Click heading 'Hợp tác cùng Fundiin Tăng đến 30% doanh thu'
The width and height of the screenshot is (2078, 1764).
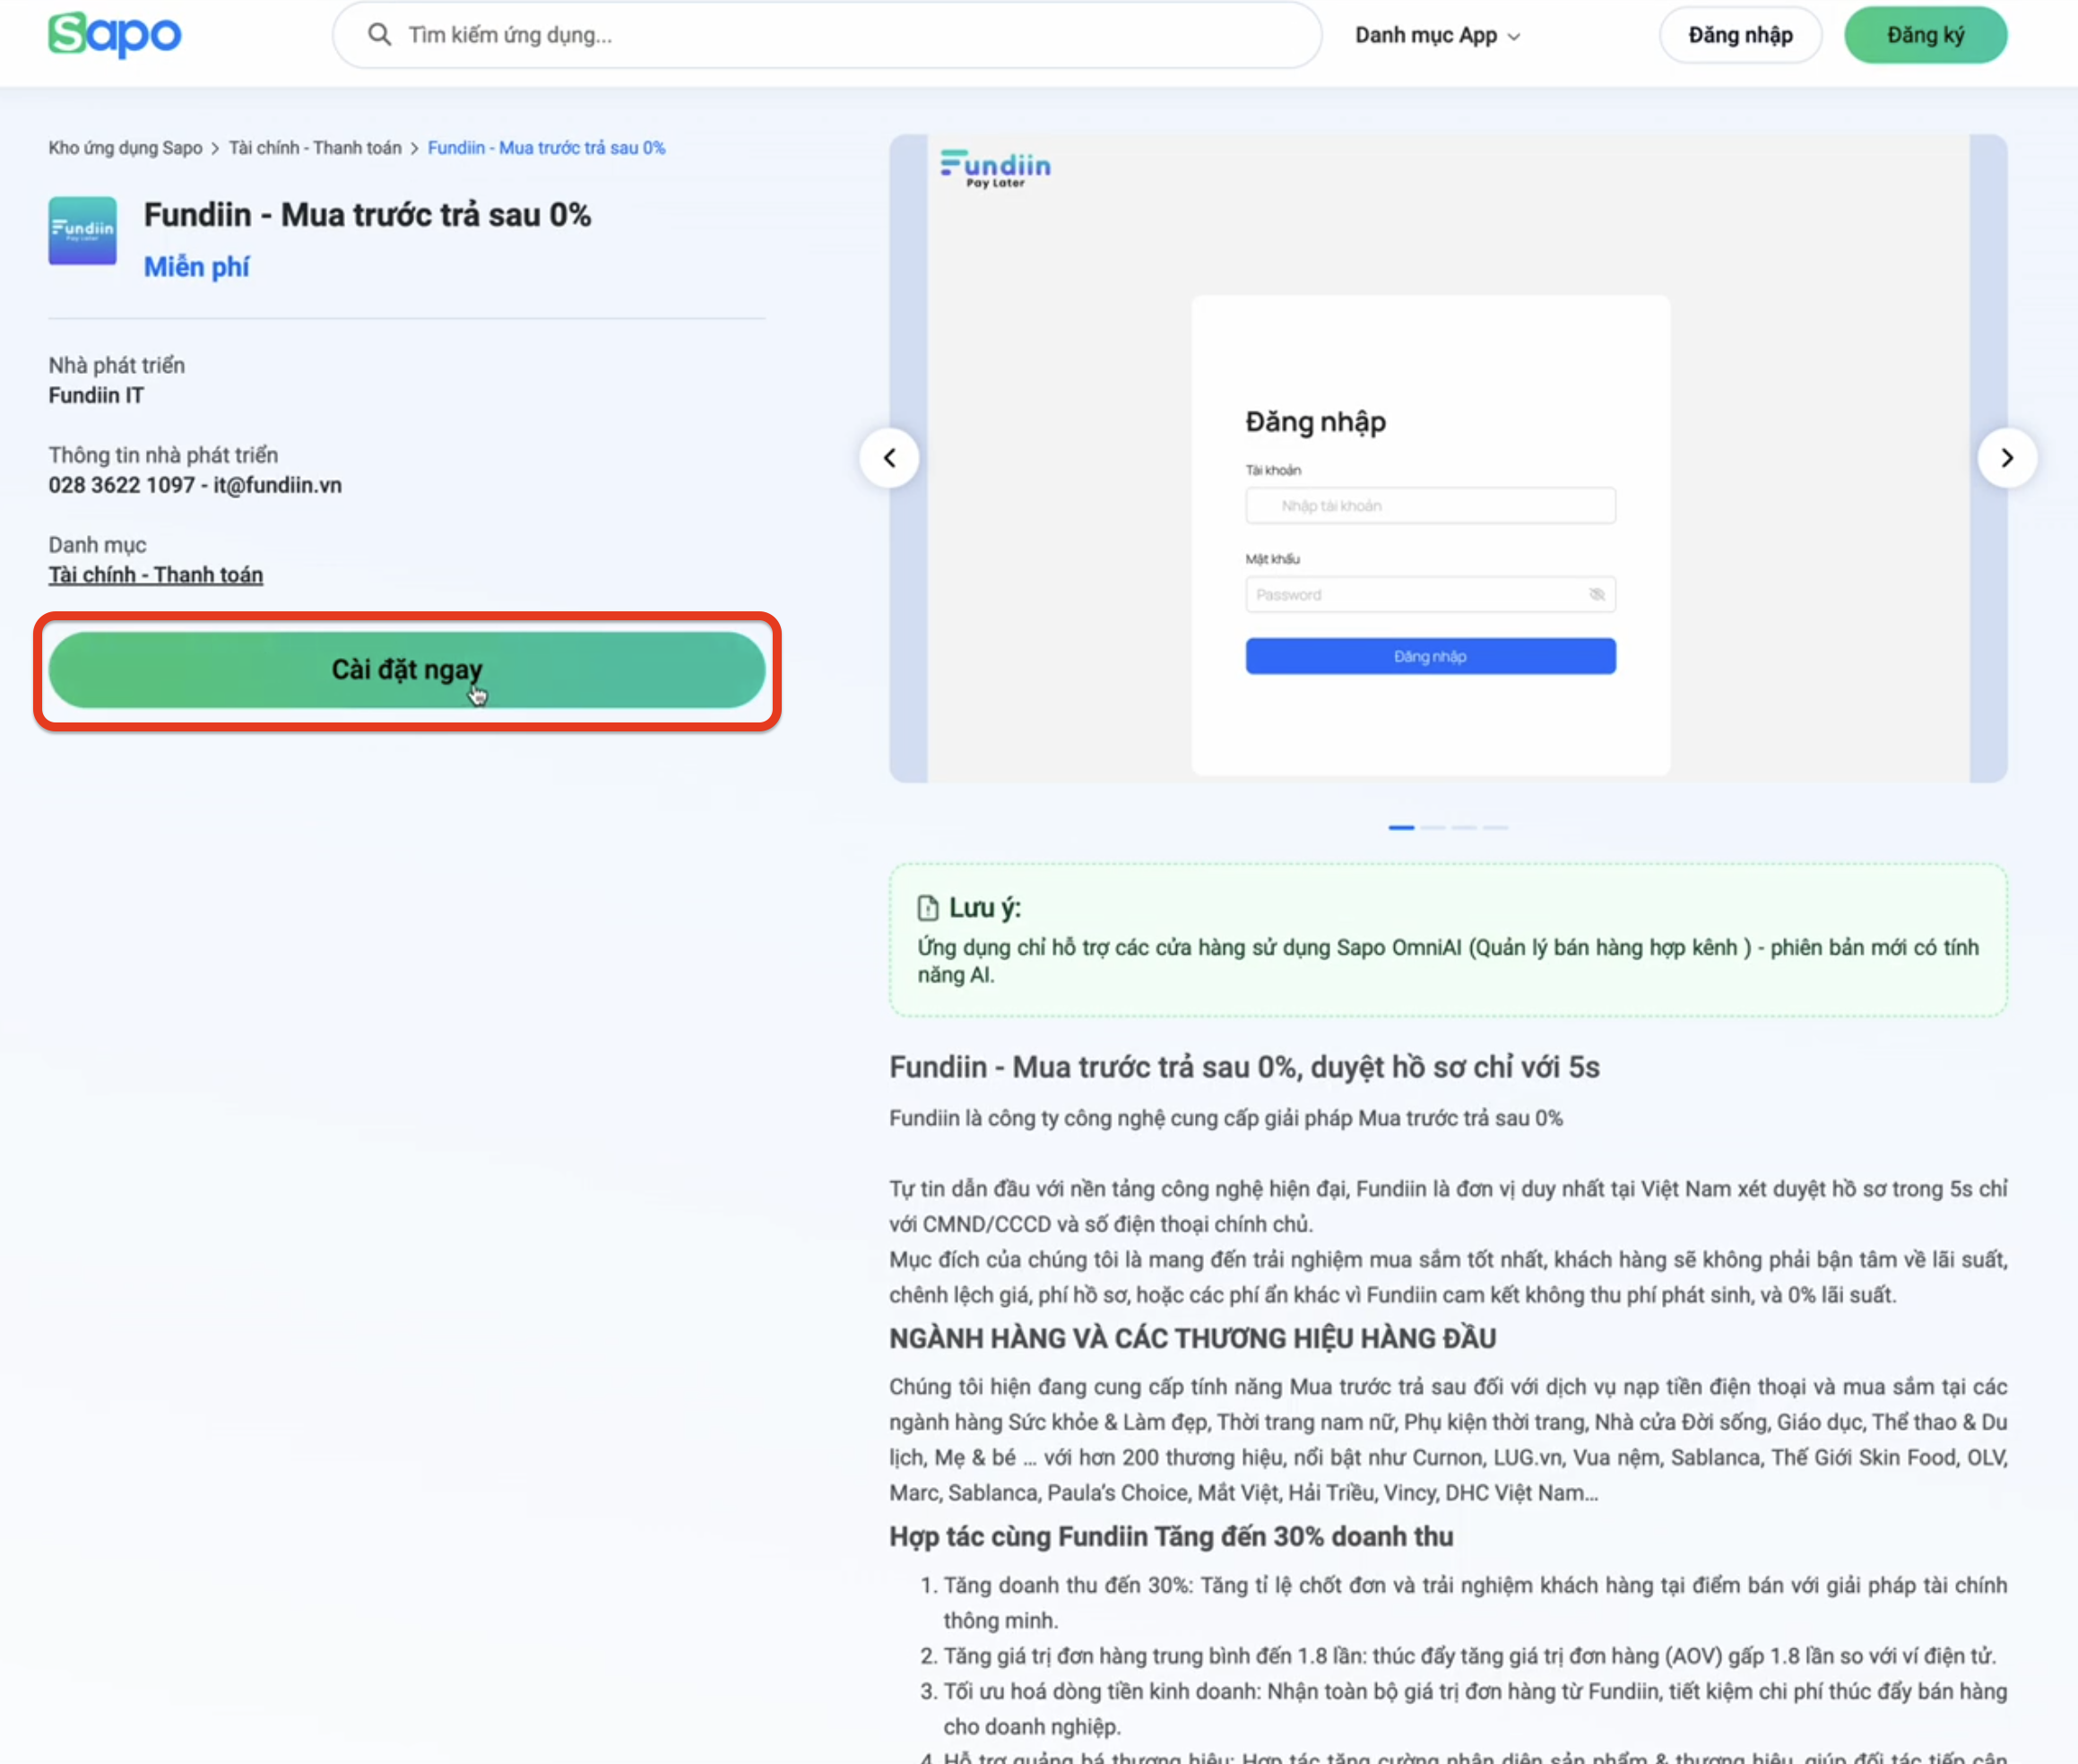click(x=1171, y=1536)
